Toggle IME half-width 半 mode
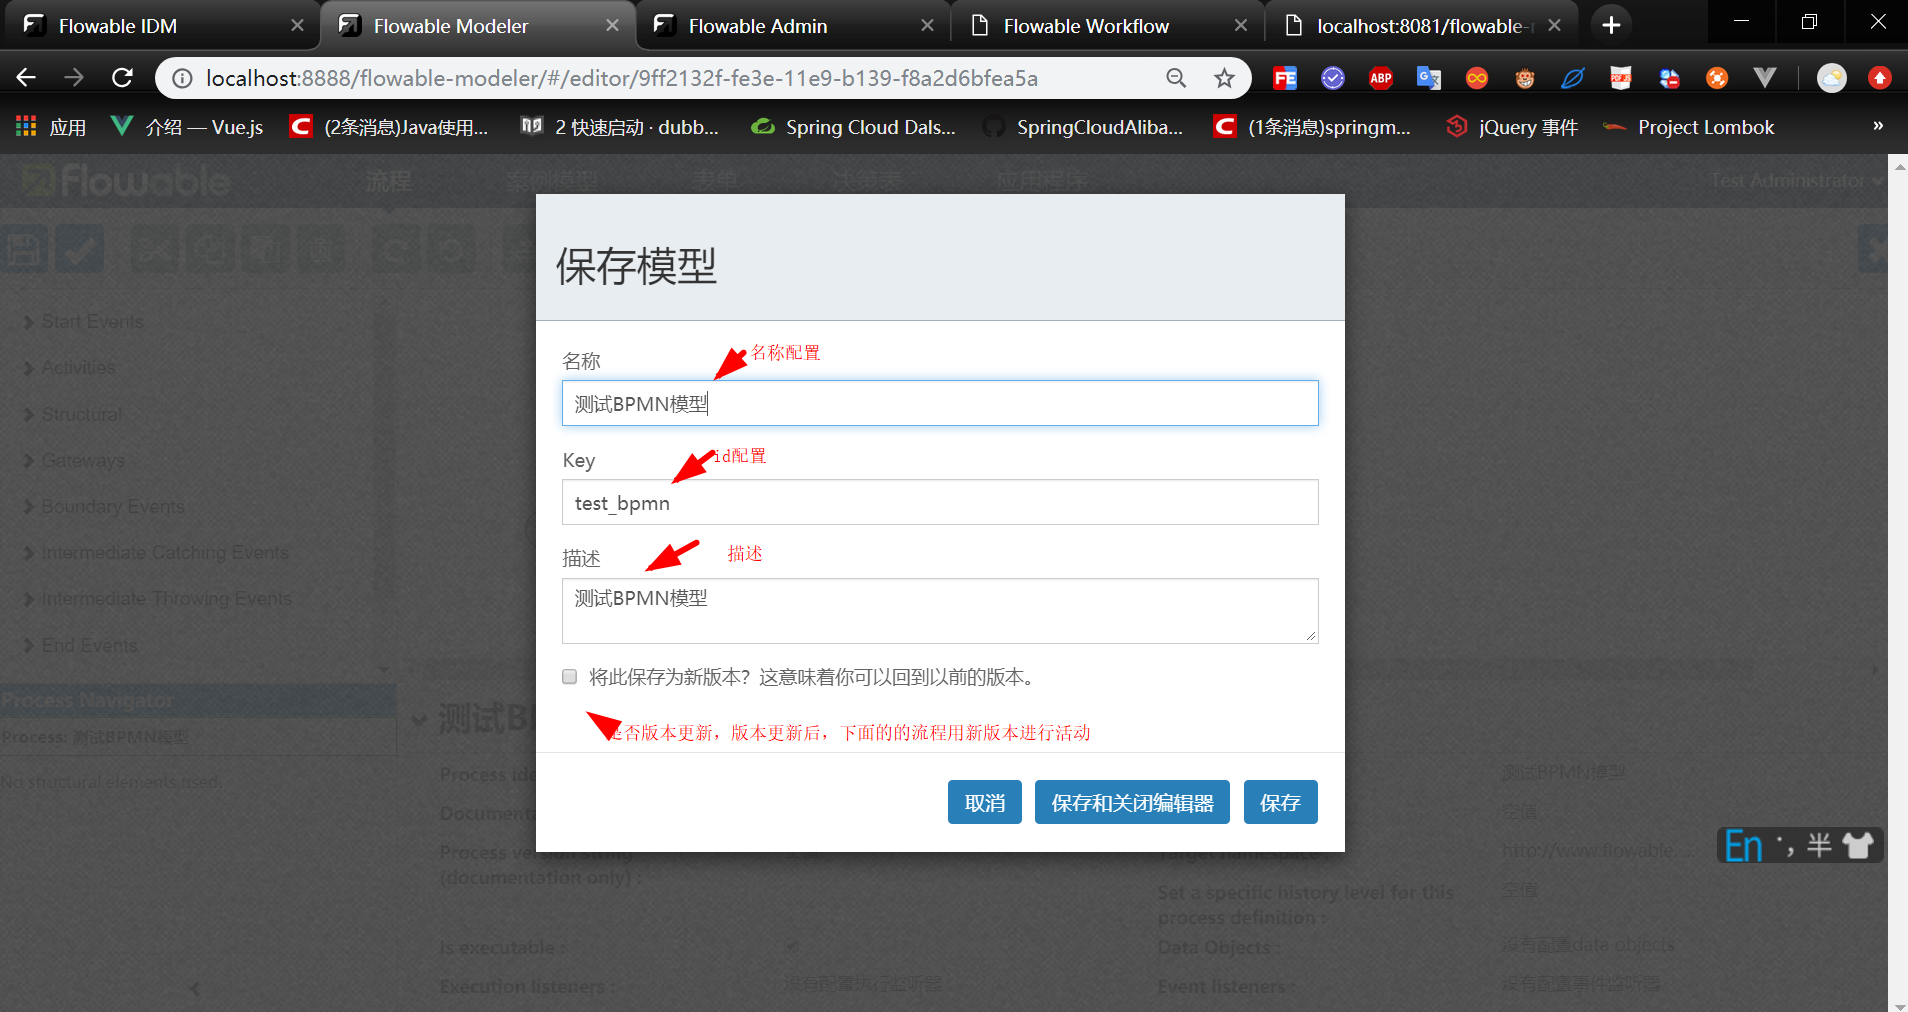The width and height of the screenshot is (1908, 1012). [1819, 846]
